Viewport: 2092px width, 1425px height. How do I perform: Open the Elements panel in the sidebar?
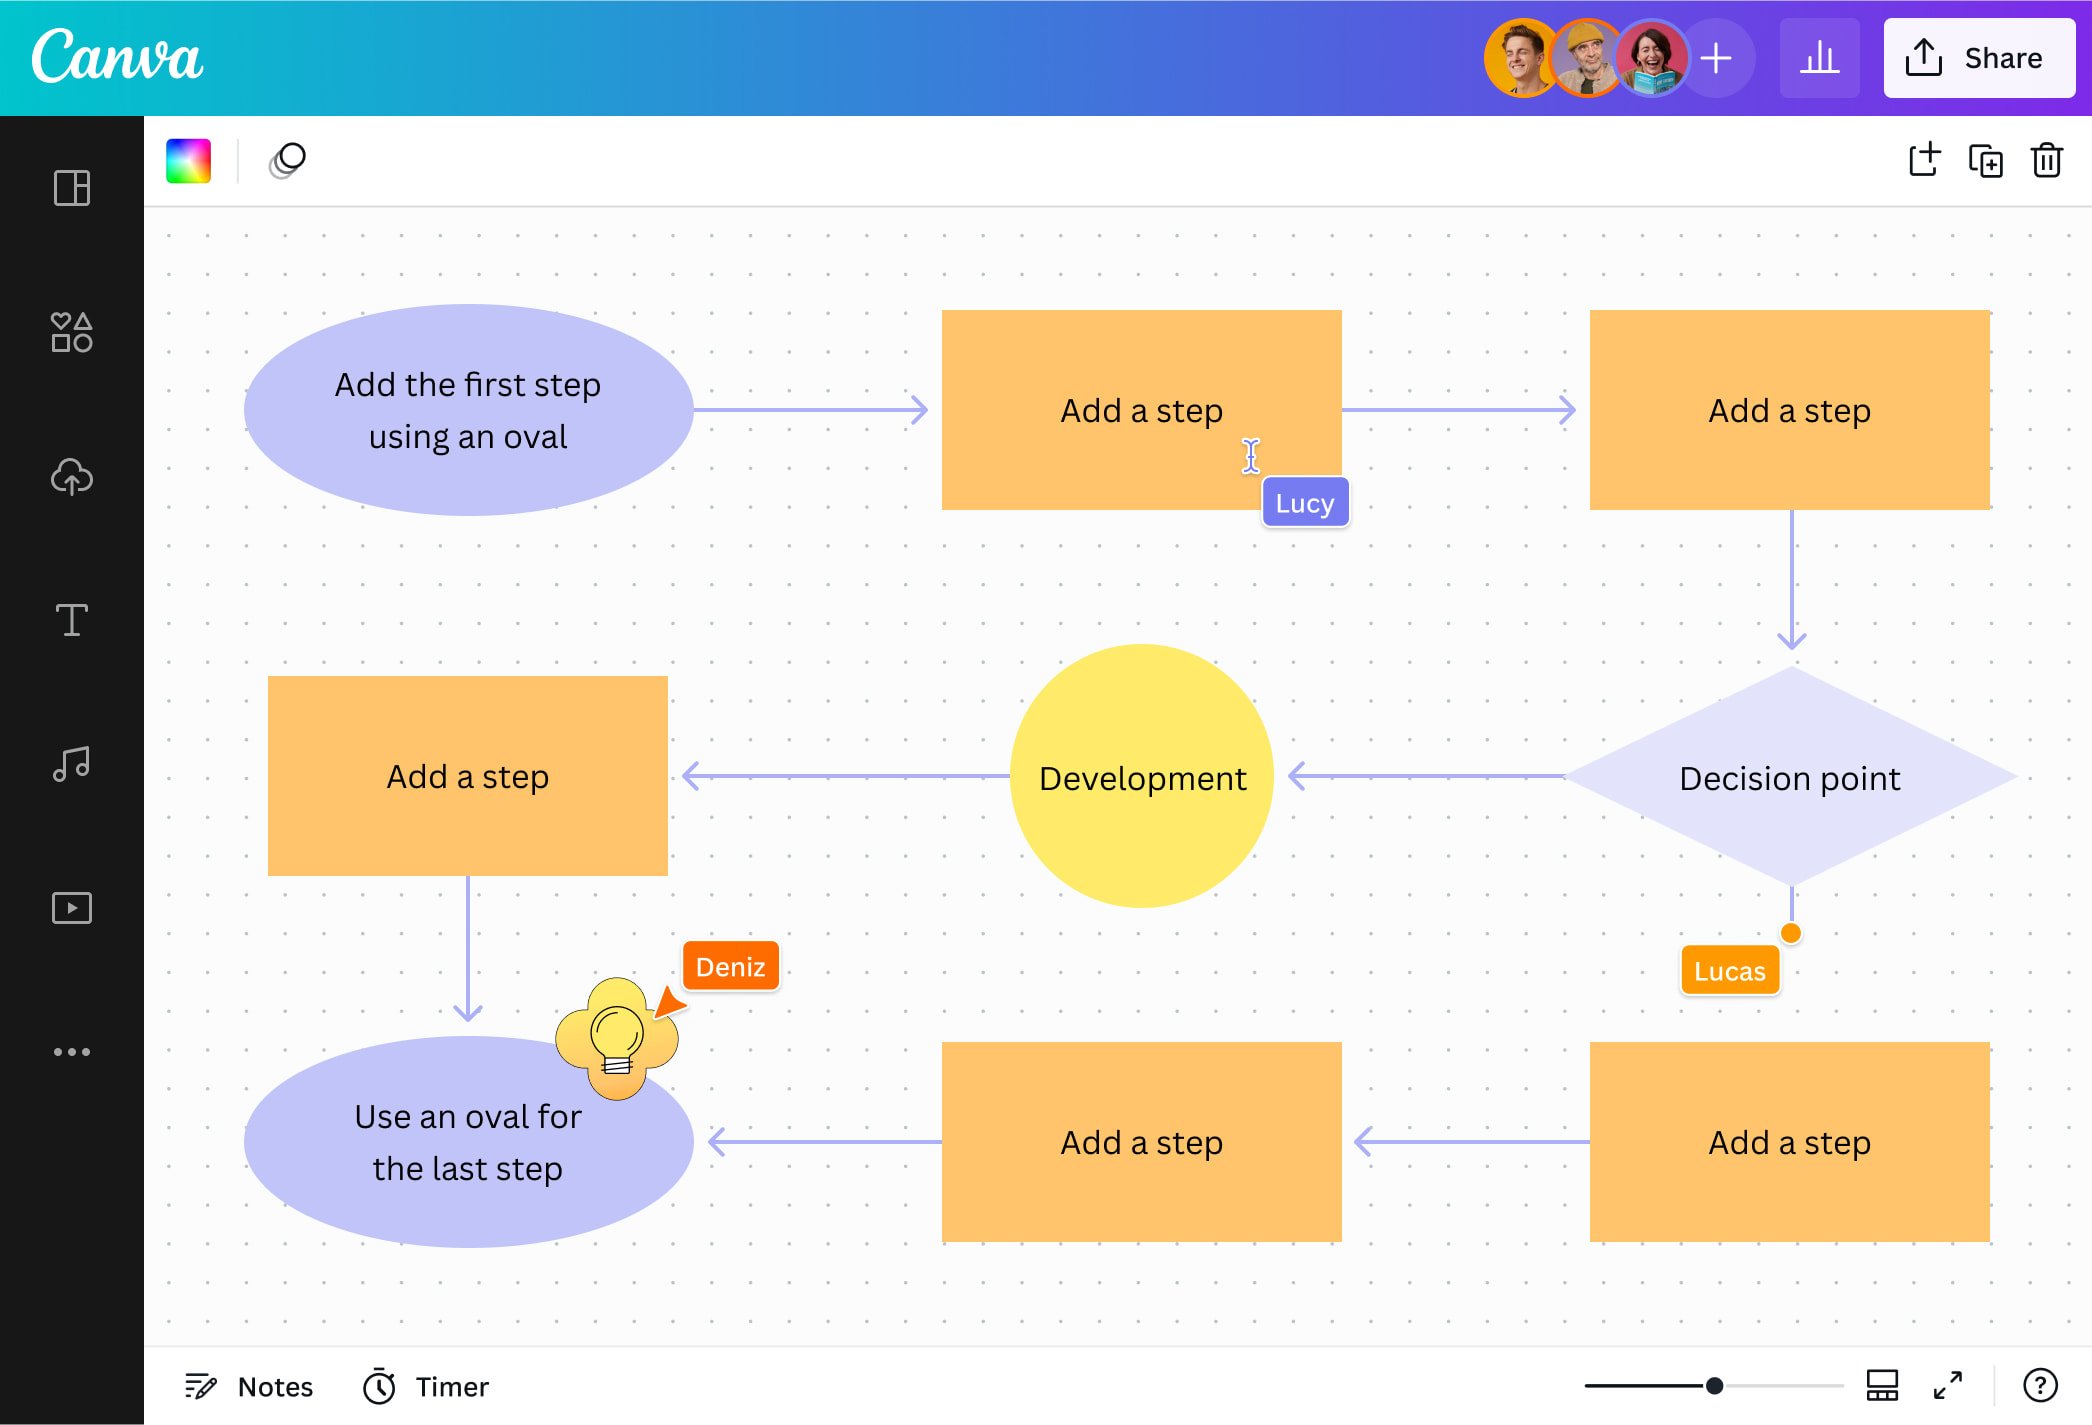(x=71, y=333)
